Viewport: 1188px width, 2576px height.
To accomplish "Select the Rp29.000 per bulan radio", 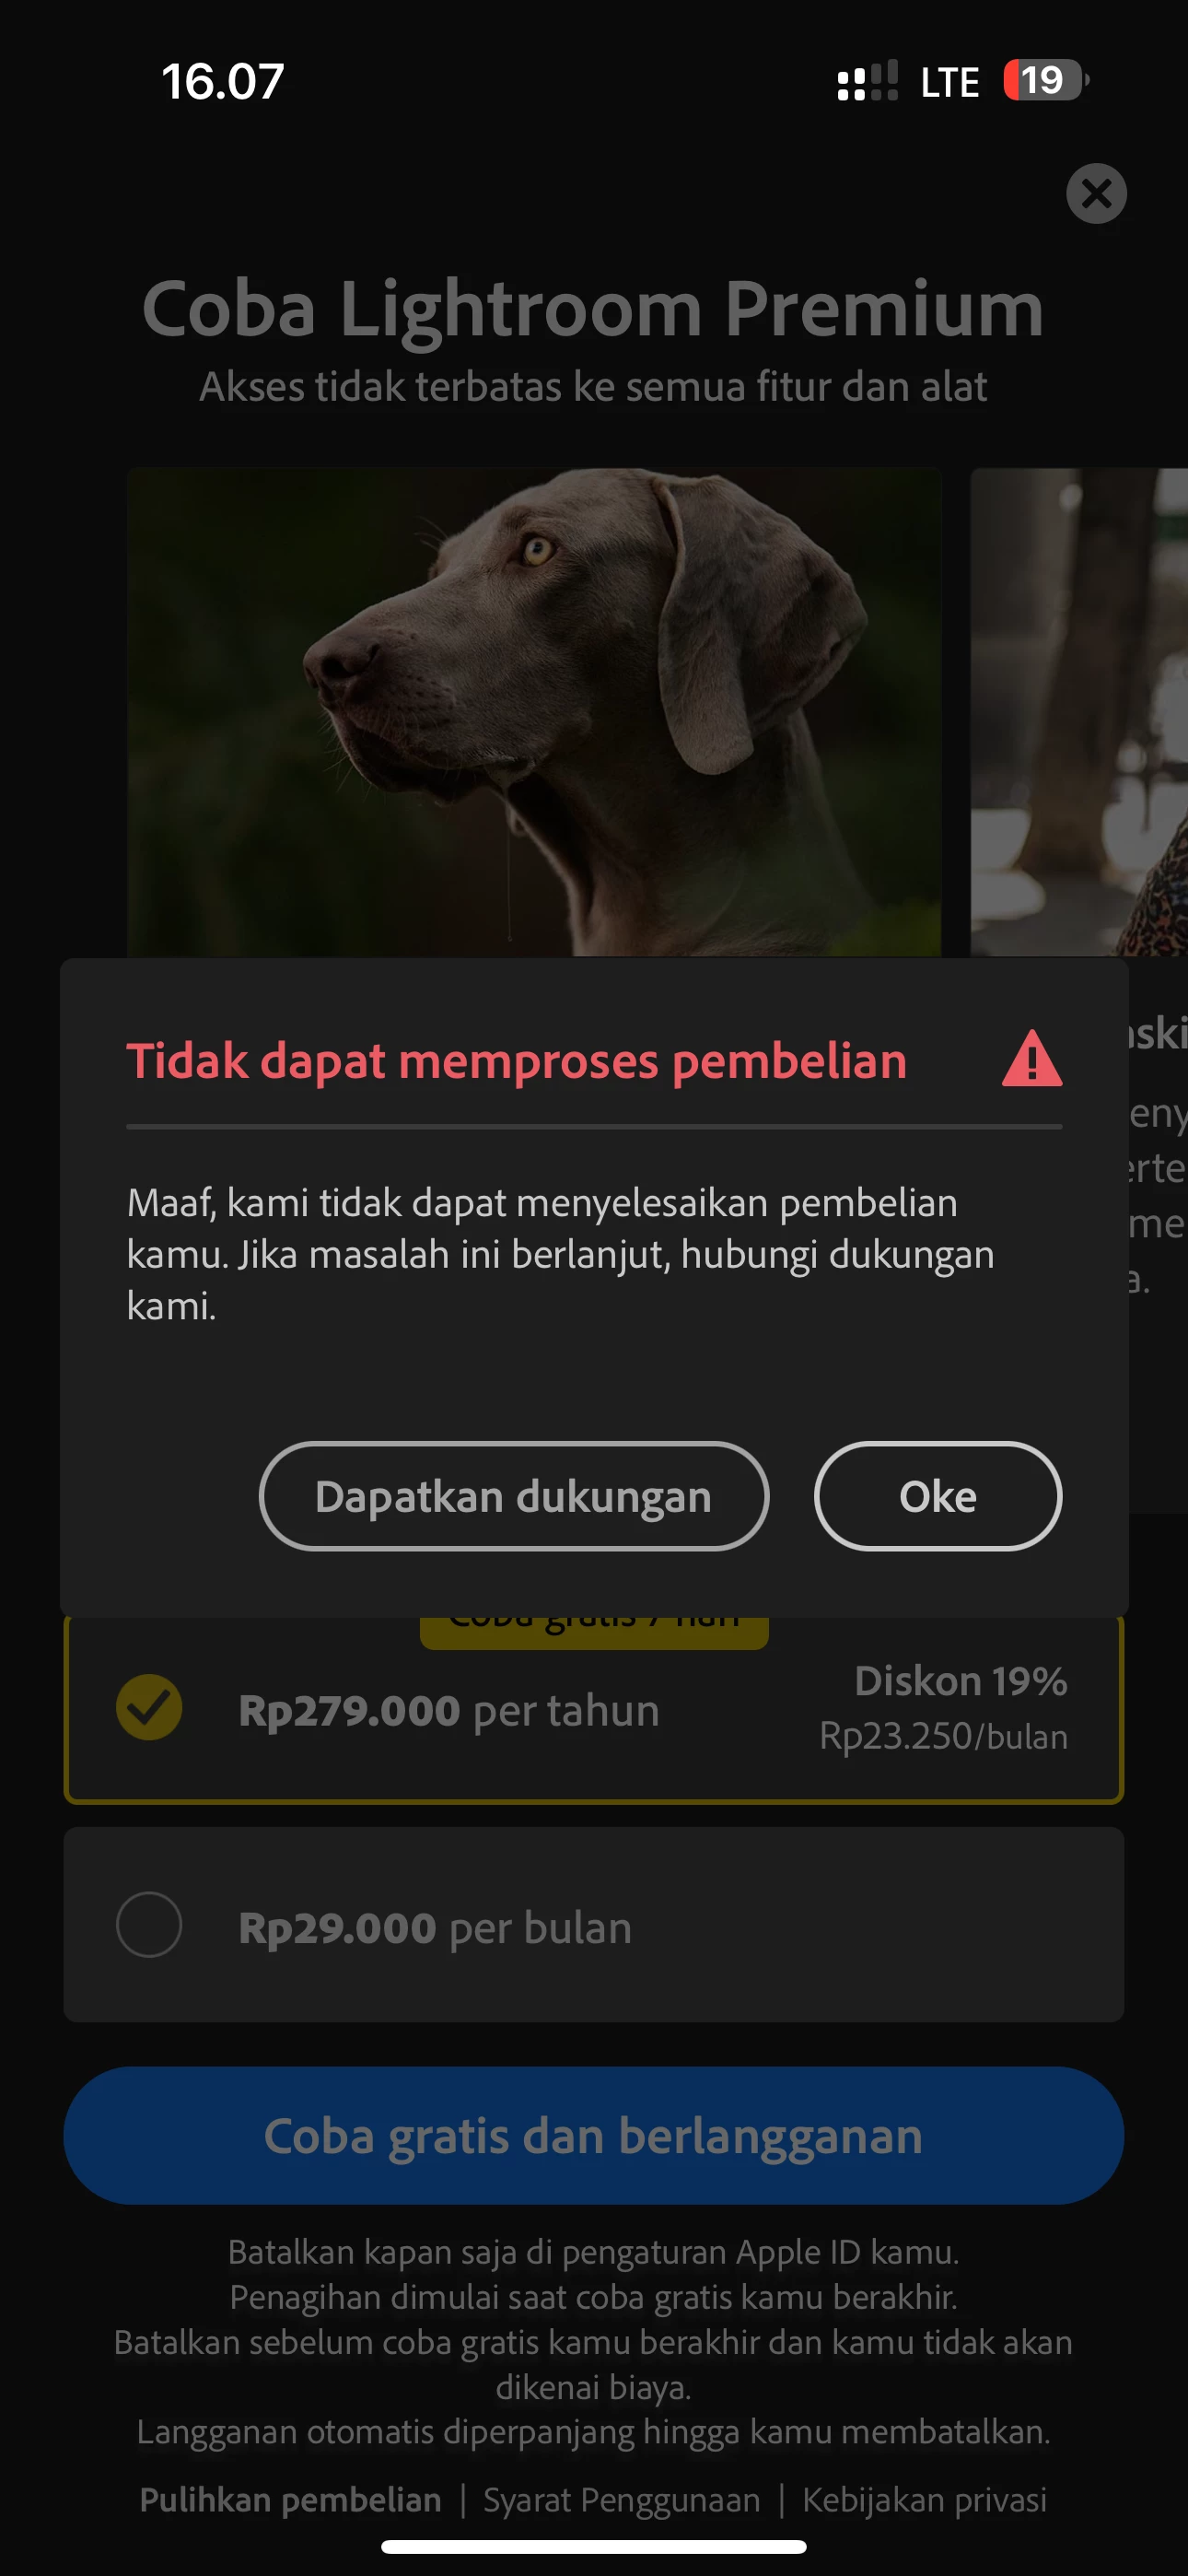I will point(149,1924).
